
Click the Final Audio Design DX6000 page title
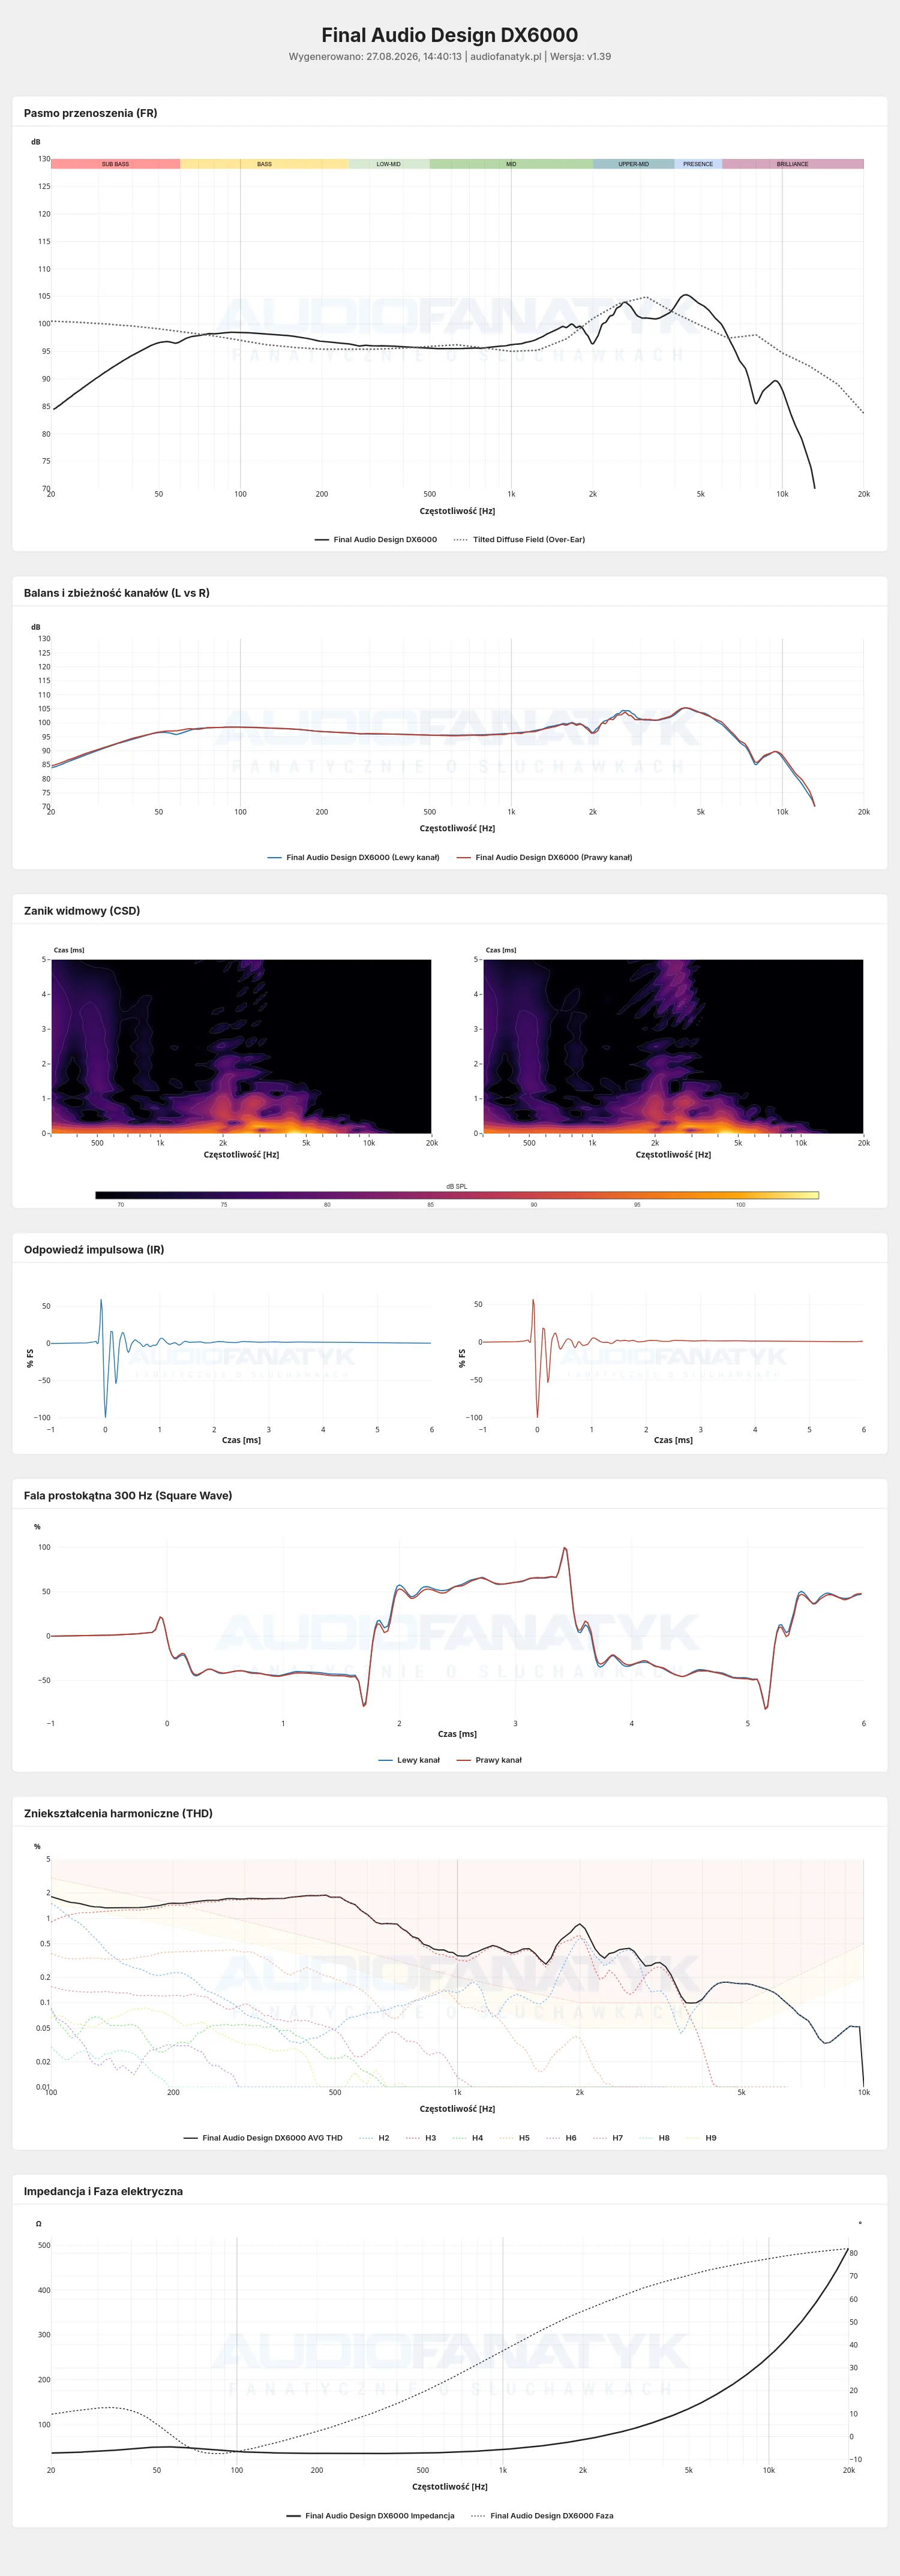coord(450,35)
